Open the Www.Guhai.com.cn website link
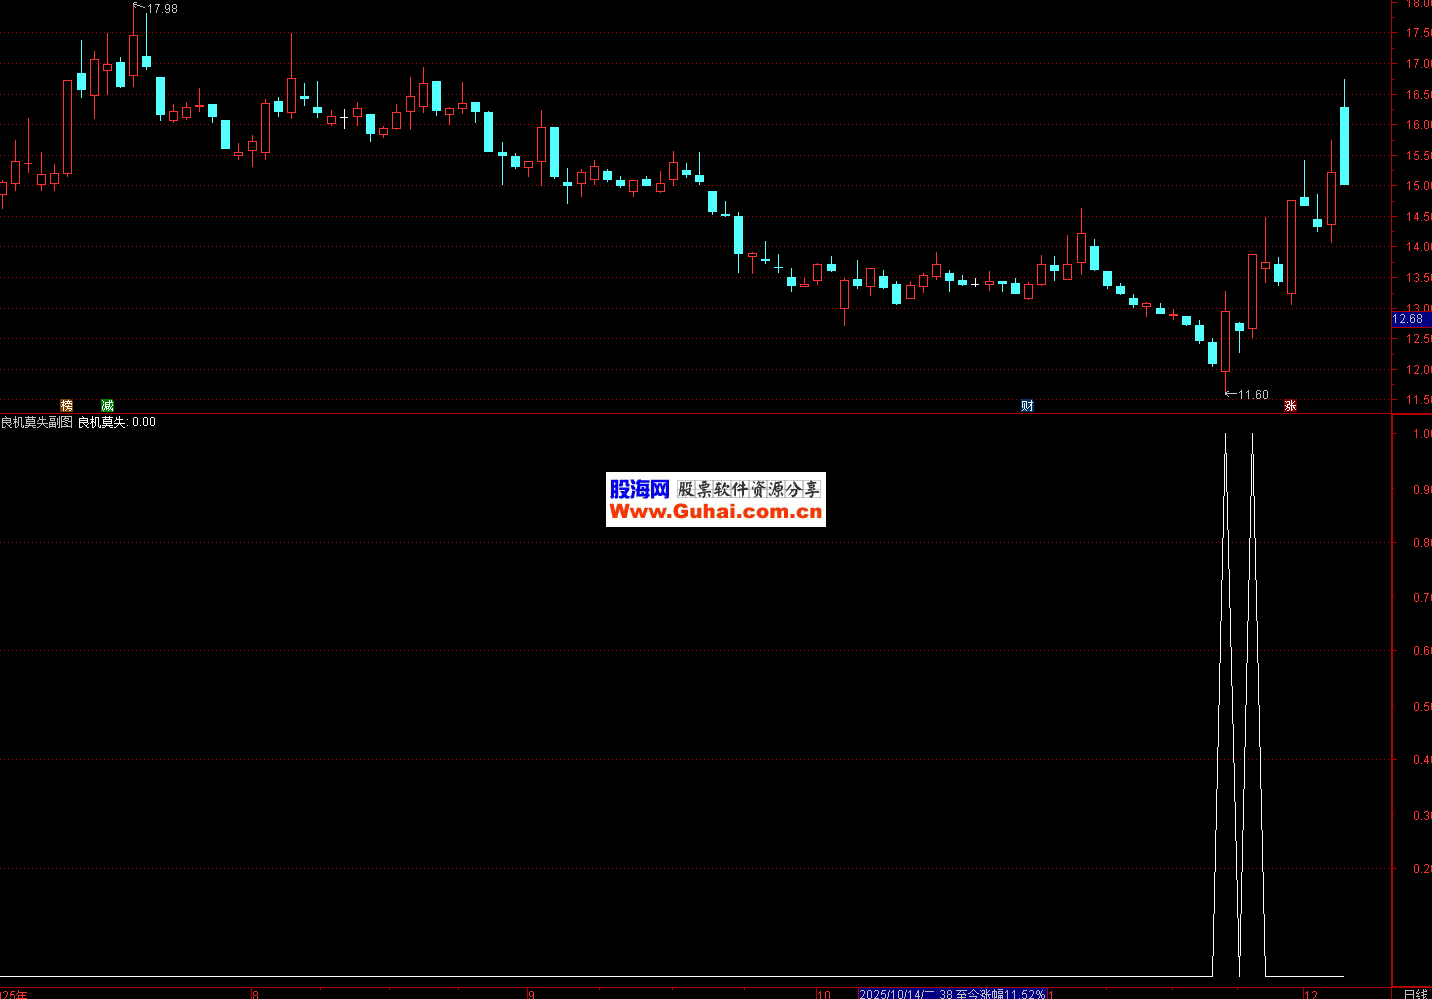The image size is (1432, 999). [715, 512]
